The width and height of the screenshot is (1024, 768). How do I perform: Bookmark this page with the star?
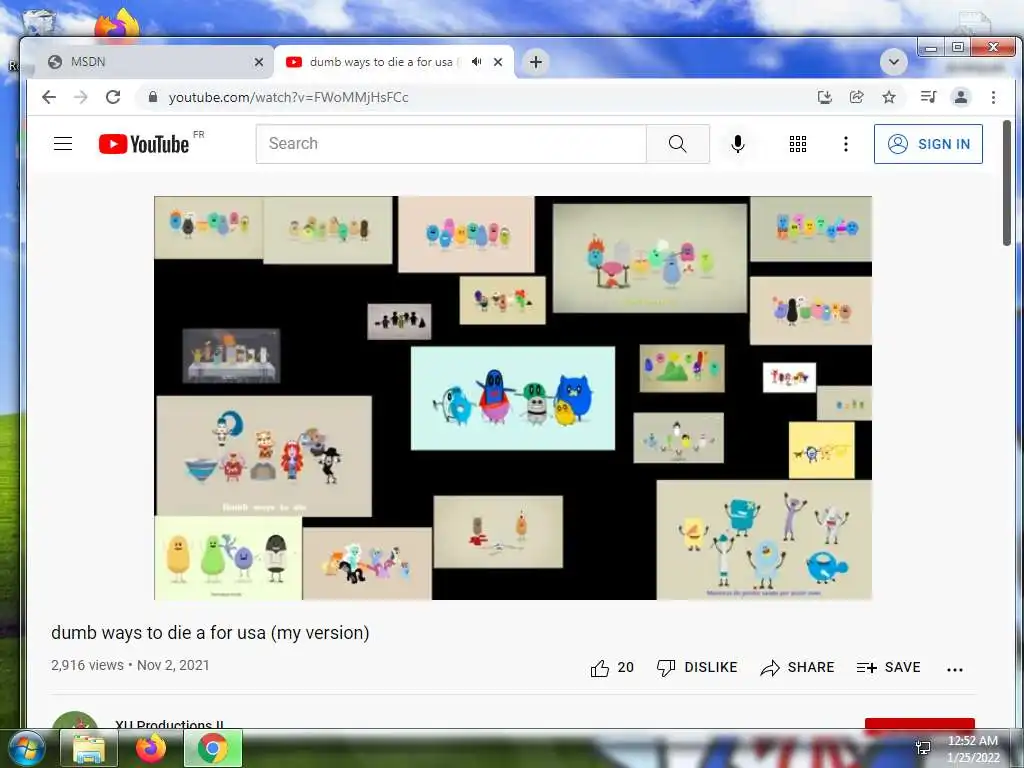[x=889, y=97]
